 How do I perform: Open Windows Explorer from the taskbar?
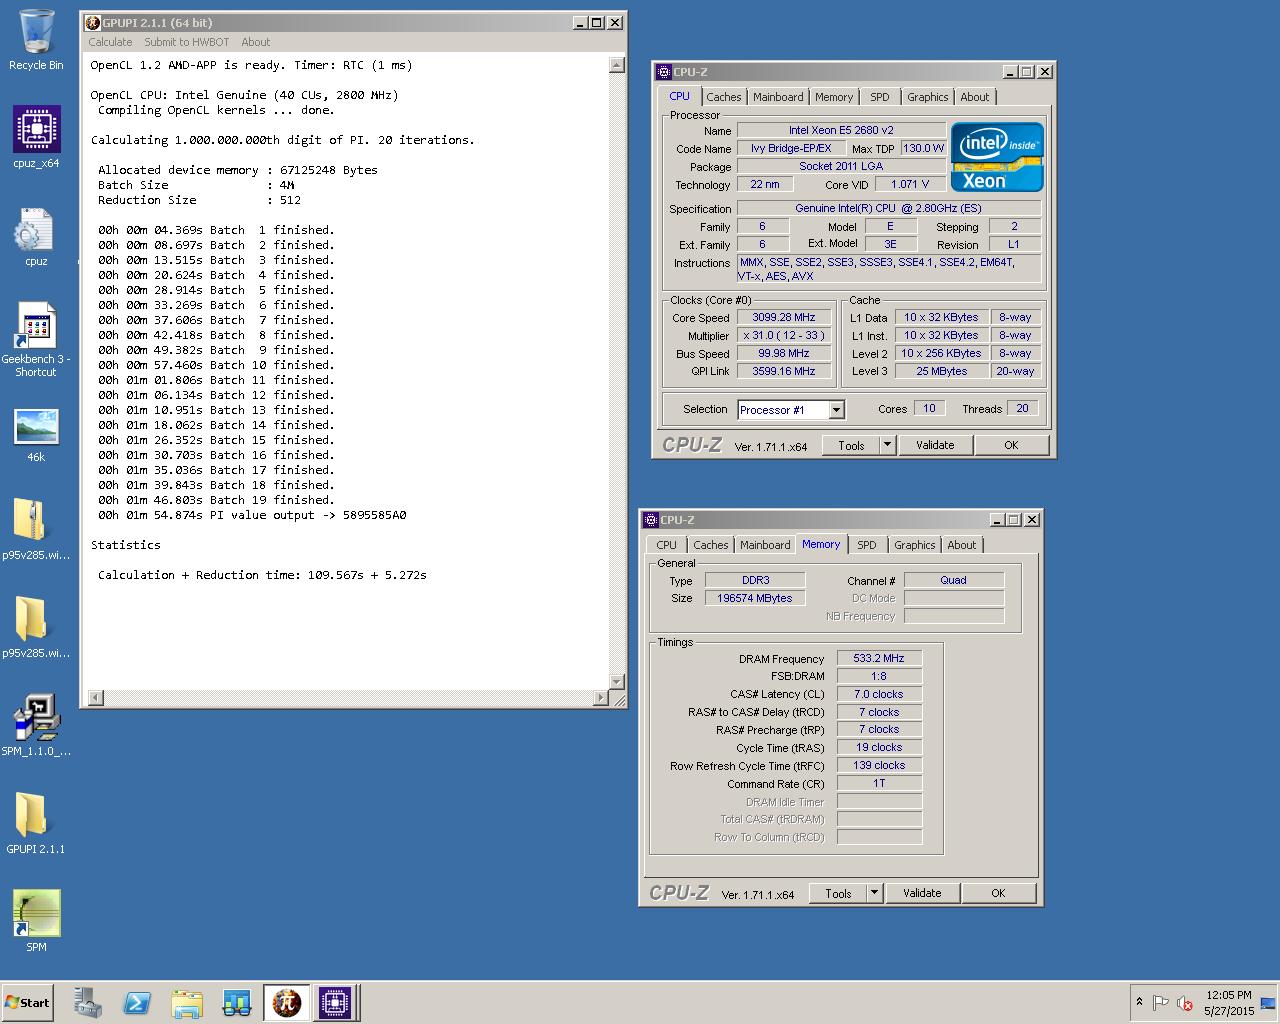(x=187, y=1002)
